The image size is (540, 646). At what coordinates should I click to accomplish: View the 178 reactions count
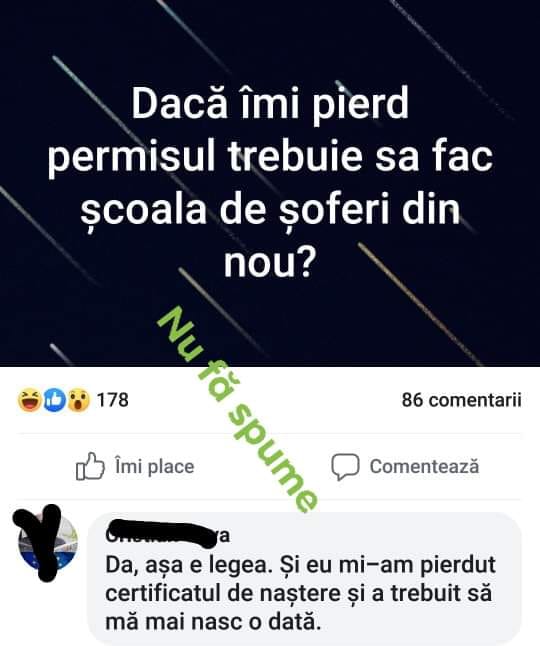[112, 400]
